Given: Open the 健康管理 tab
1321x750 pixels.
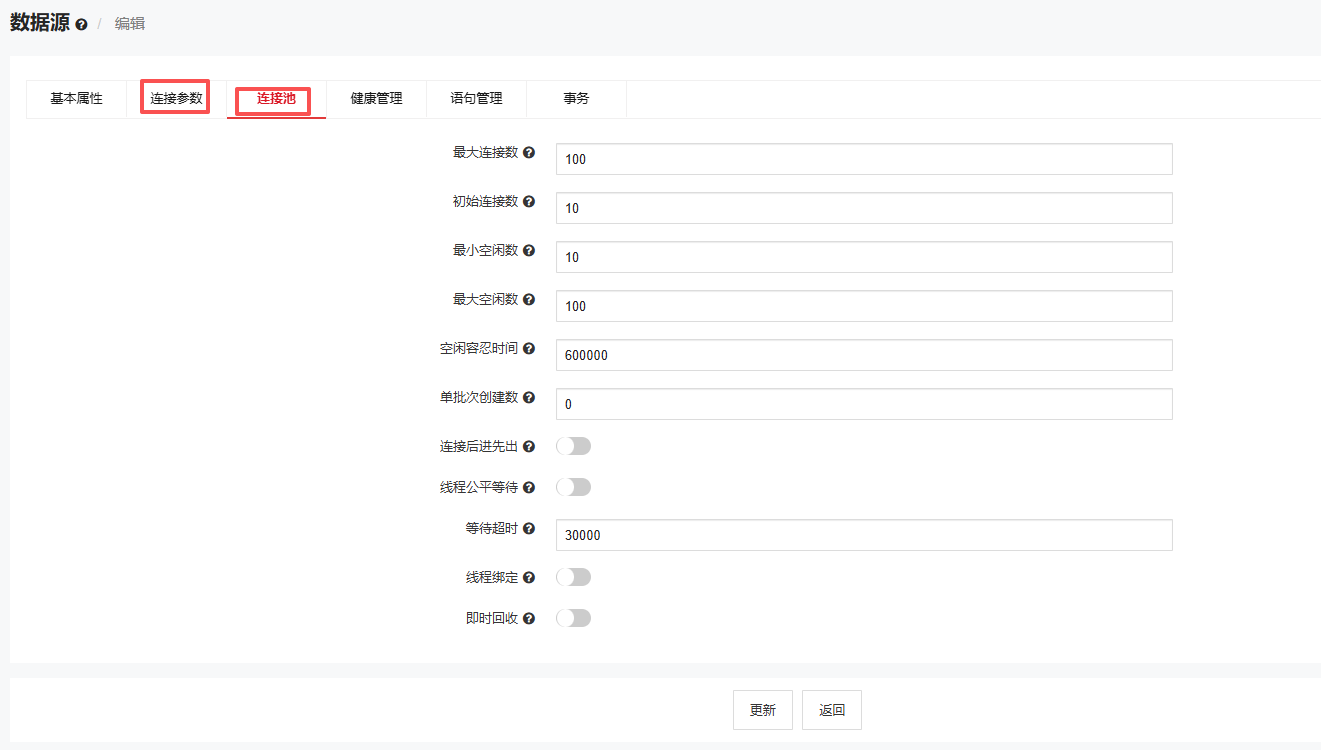Looking at the screenshot, I should [x=377, y=99].
